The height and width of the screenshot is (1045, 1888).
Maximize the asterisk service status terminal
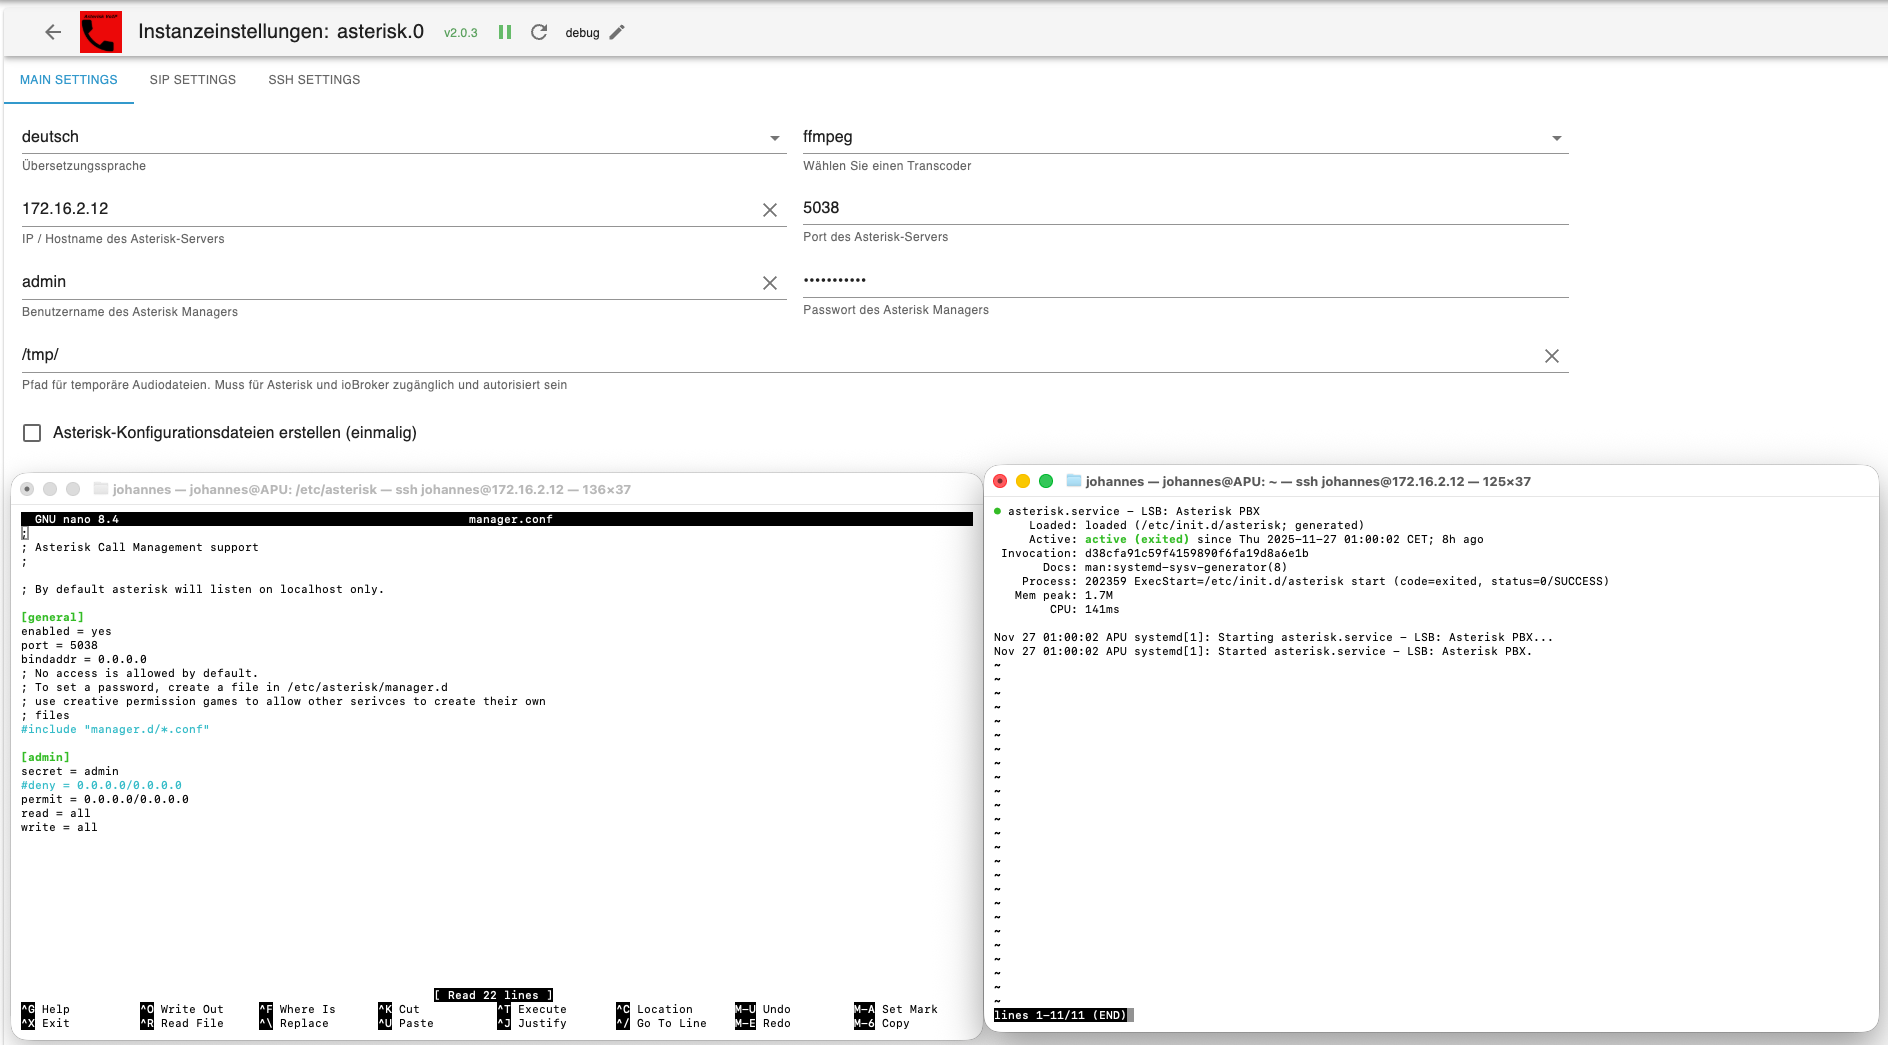(x=1046, y=481)
